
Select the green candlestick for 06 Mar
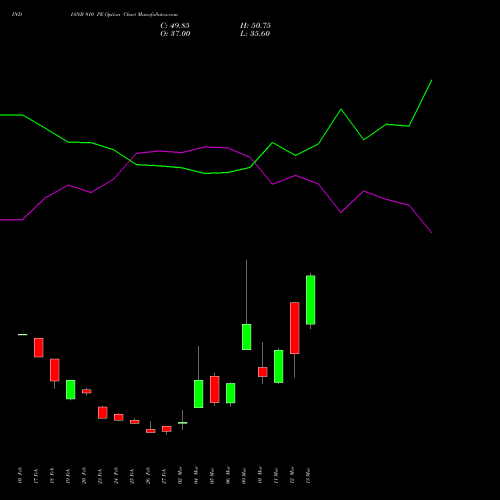coord(231,393)
